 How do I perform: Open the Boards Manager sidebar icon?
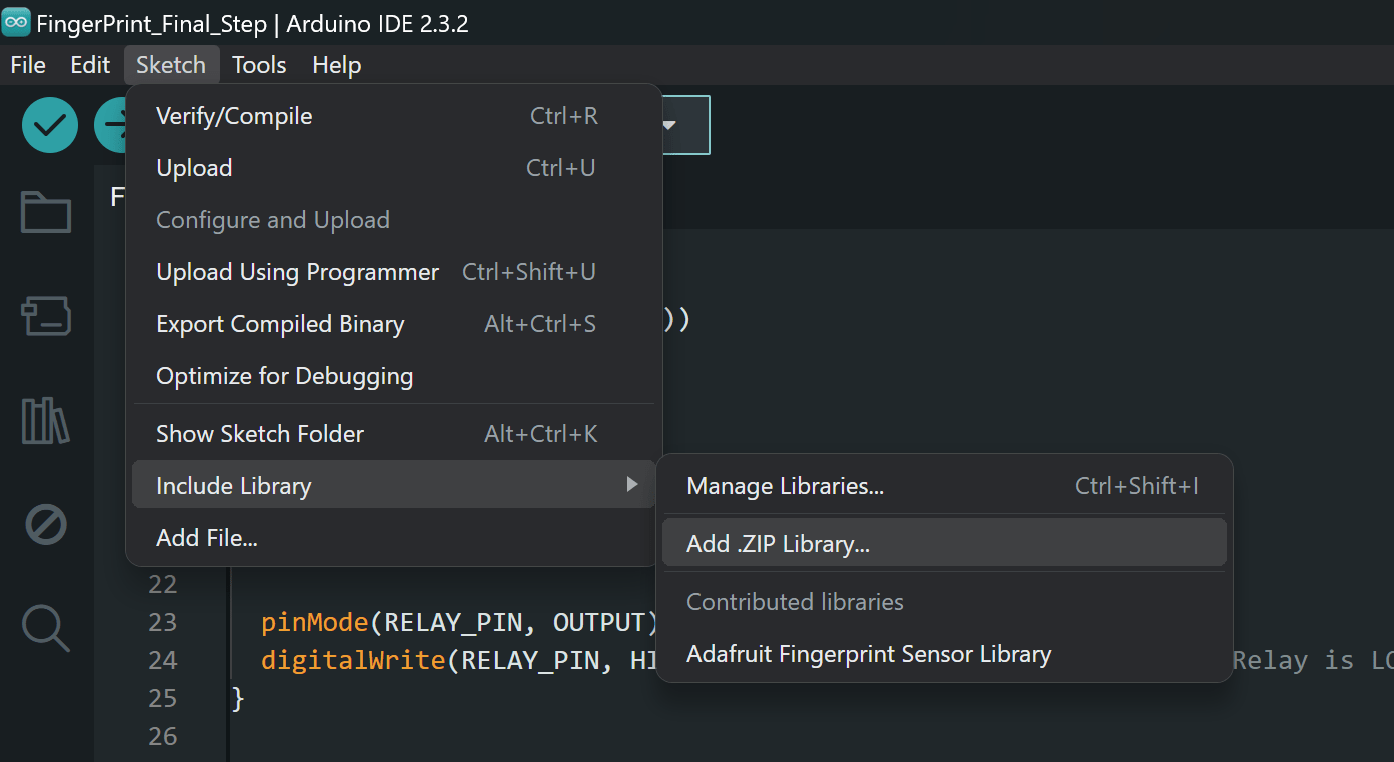pyautogui.click(x=46, y=316)
